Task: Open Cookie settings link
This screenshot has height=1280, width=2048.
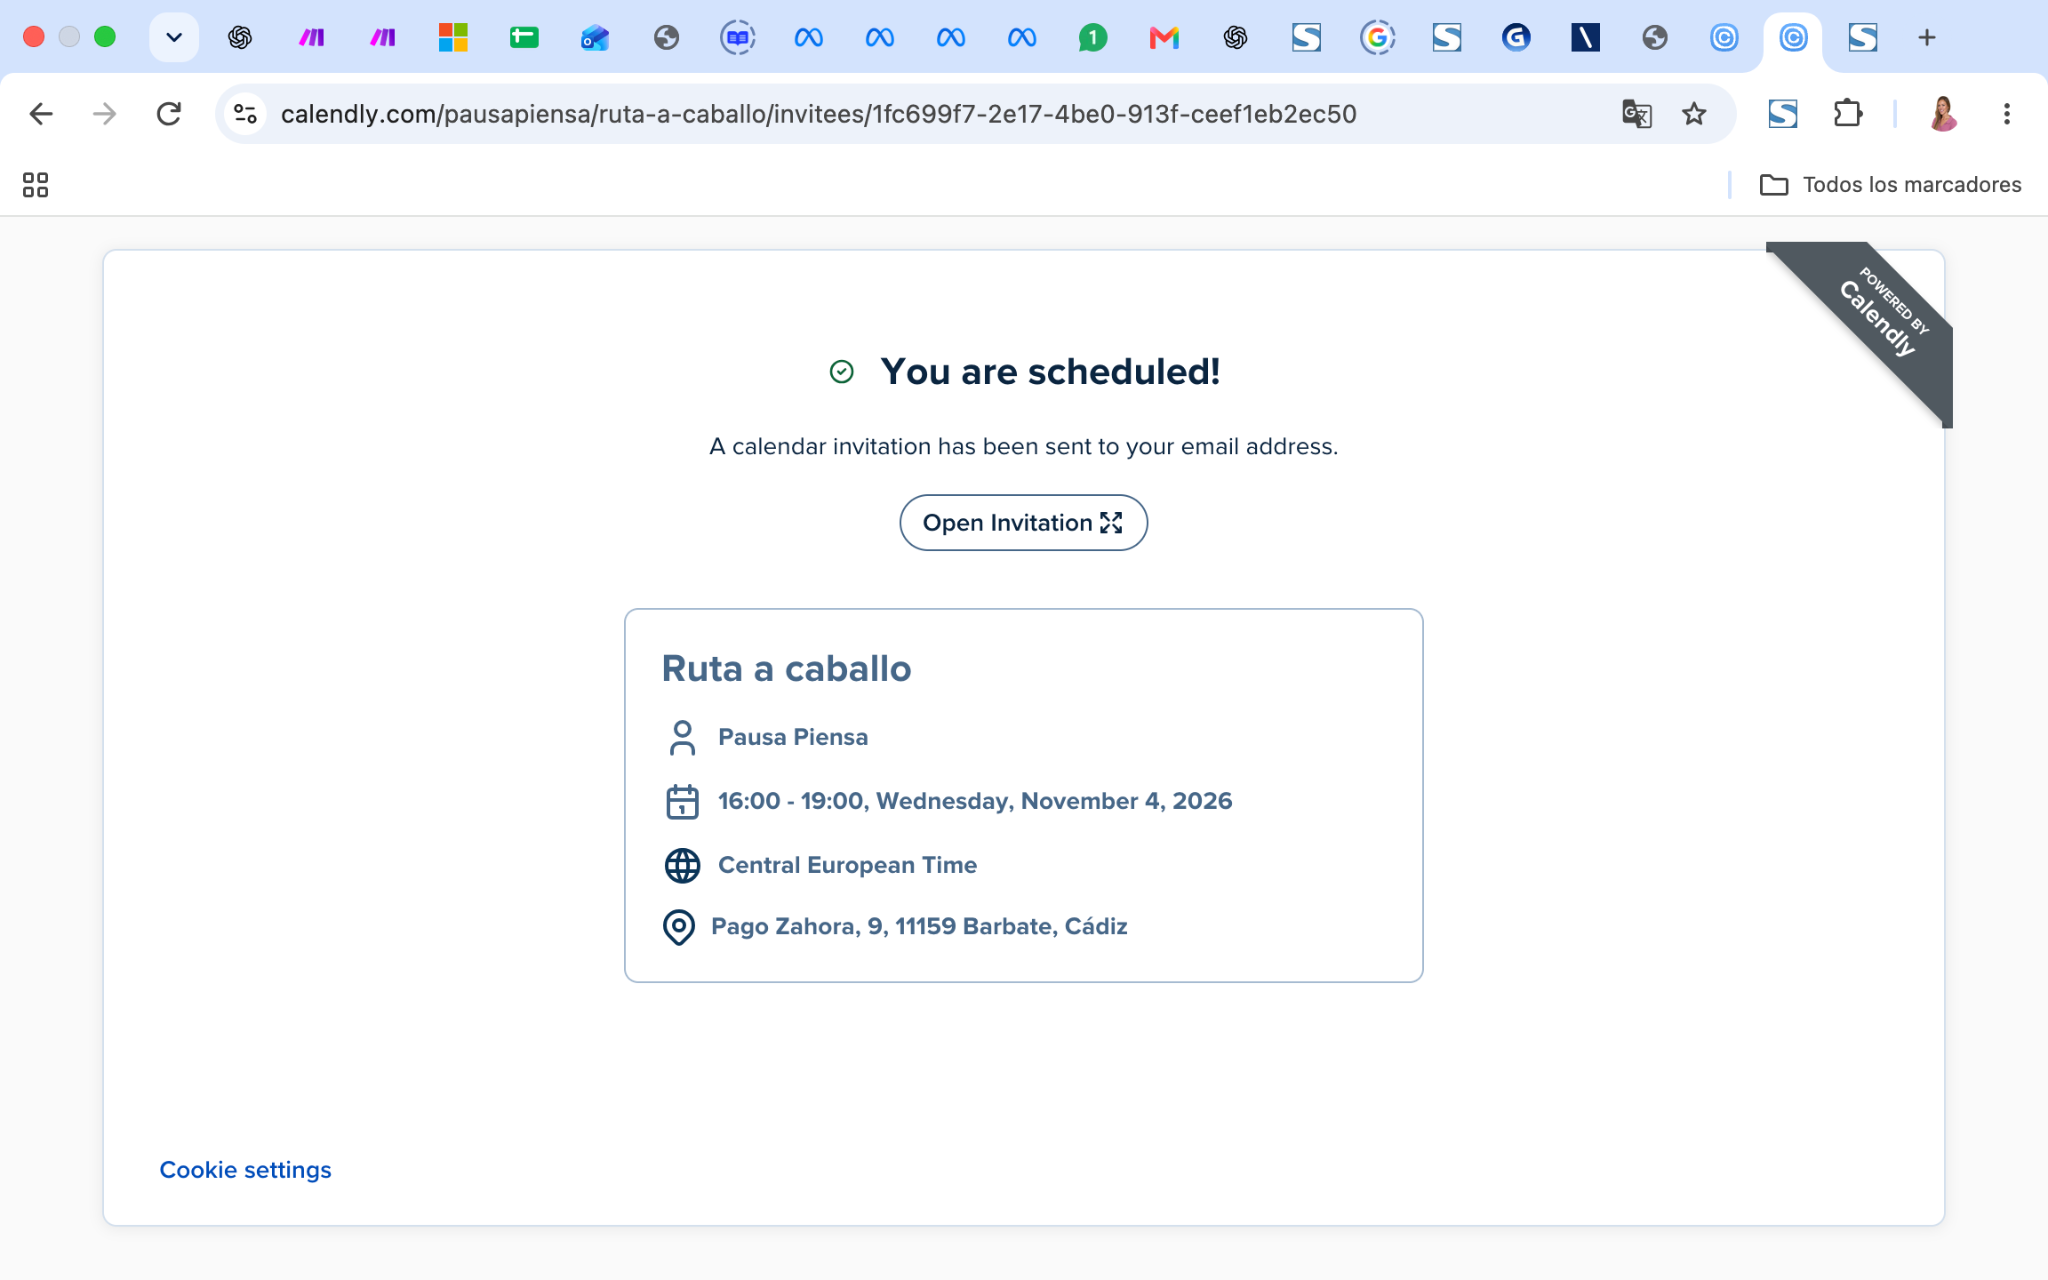Action: [x=245, y=1170]
